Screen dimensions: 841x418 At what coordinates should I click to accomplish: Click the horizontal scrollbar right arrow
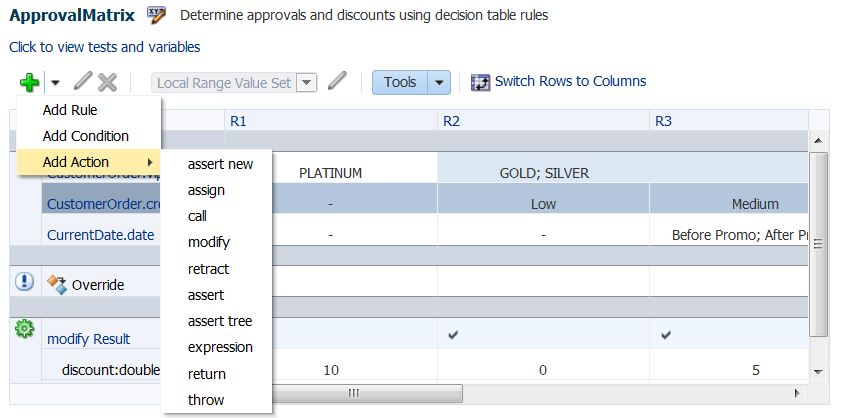(797, 393)
